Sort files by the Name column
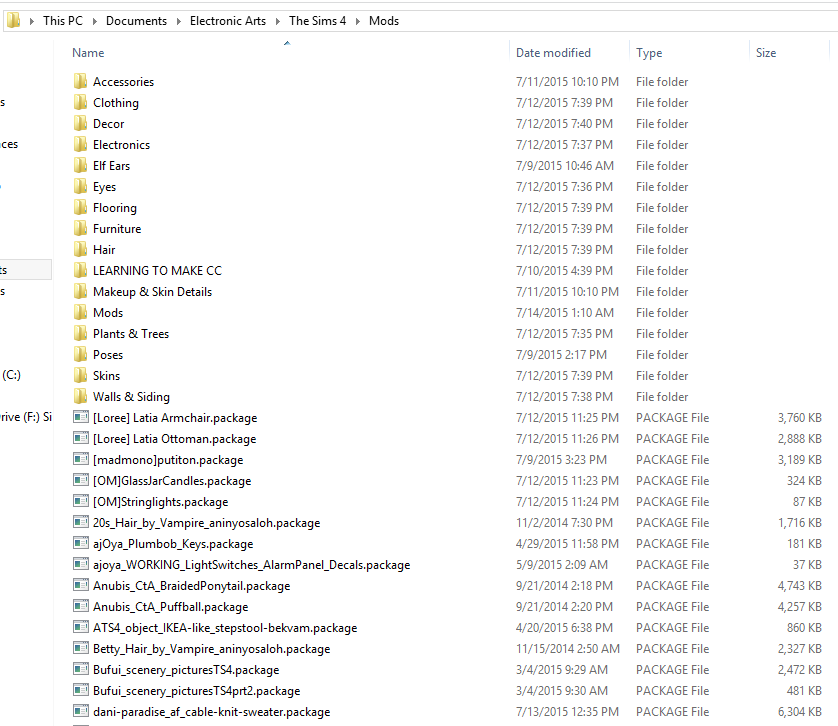 [x=88, y=52]
